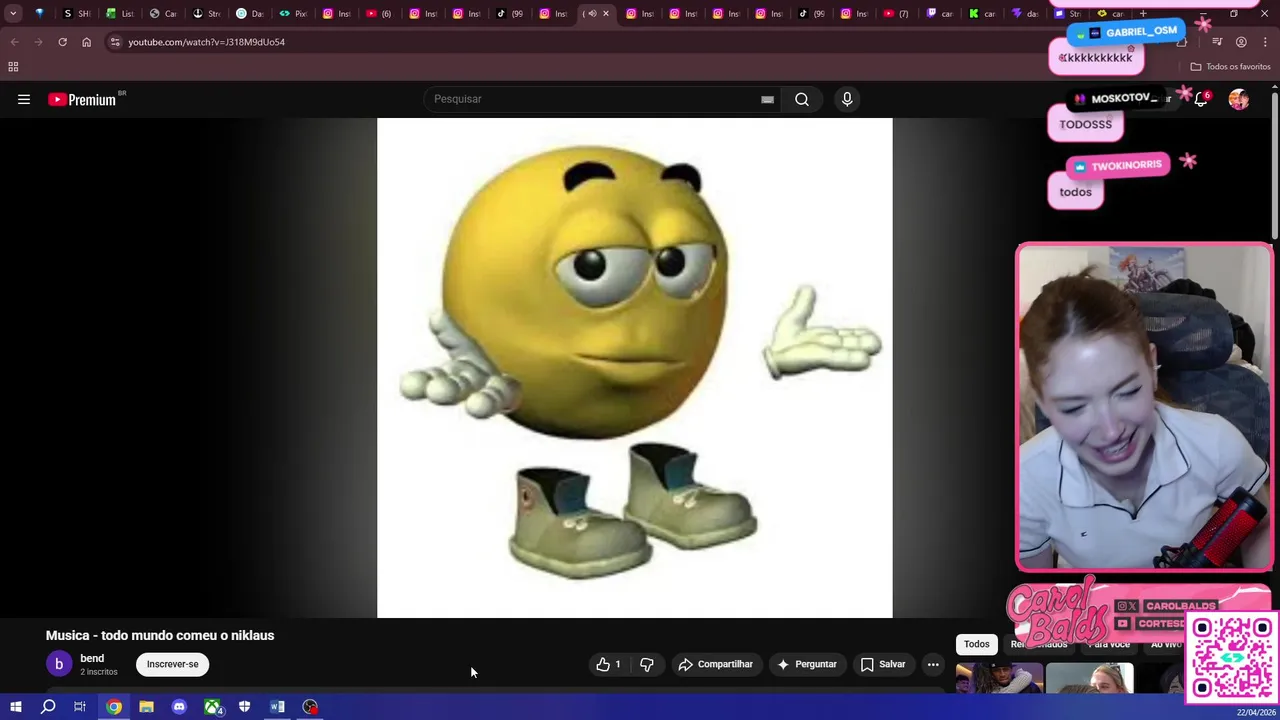The width and height of the screenshot is (1280, 720).
Task: Click the Perguntar ask button
Action: pyautogui.click(x=806, y=664)
